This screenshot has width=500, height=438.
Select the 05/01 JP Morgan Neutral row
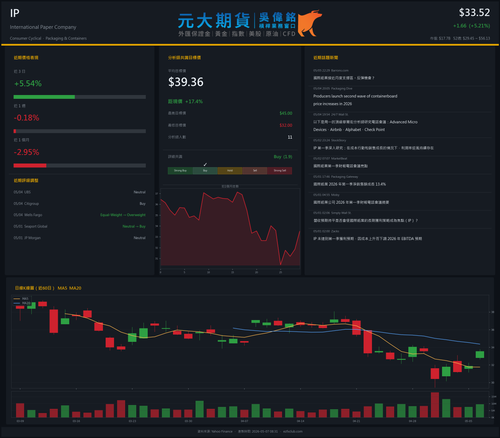click(x=80, y=238)
